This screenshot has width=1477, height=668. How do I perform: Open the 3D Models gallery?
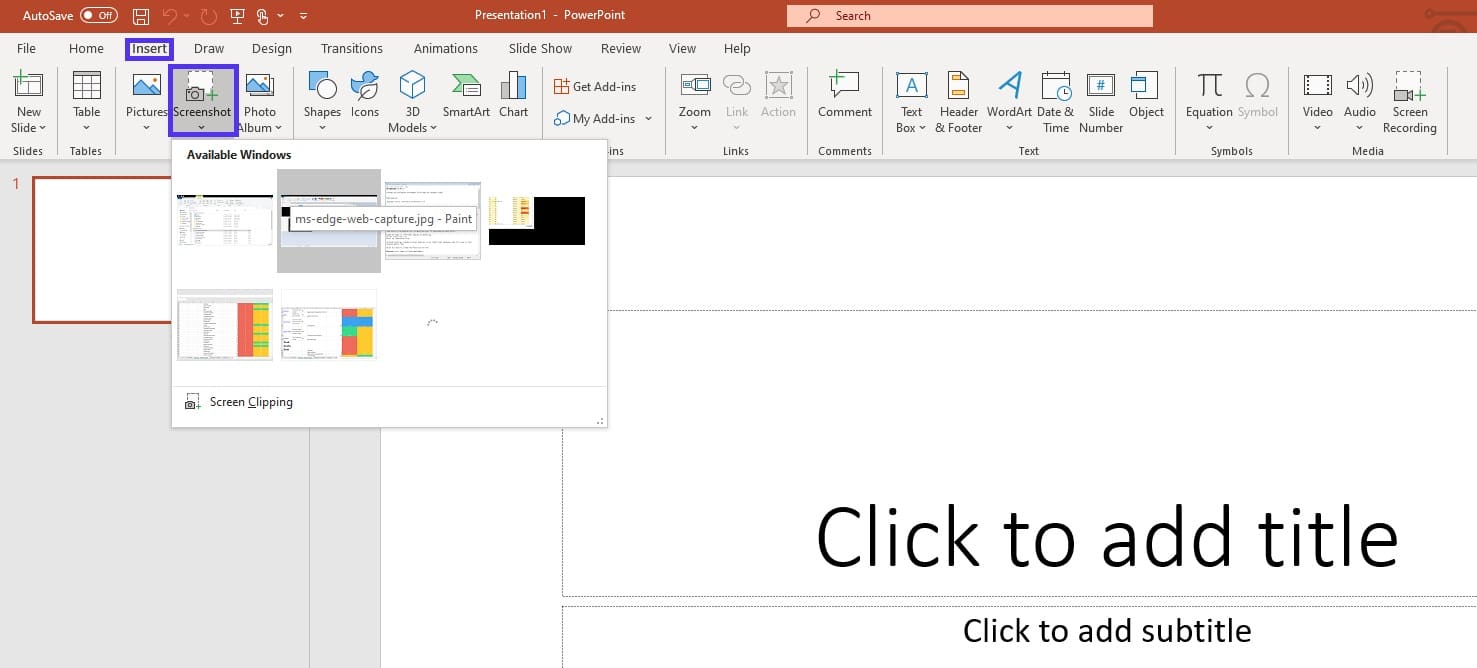click(411, 99)
